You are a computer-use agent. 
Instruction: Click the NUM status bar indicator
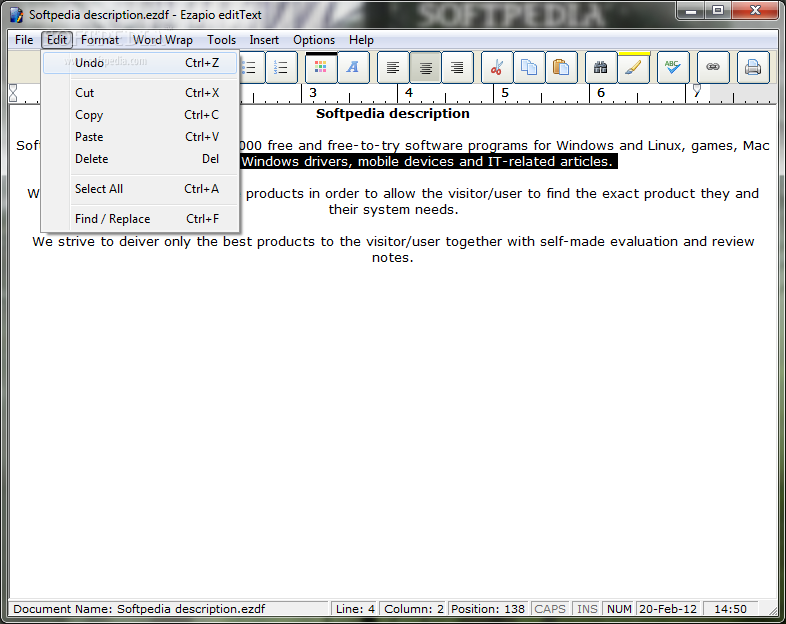(x=619, y=609)
